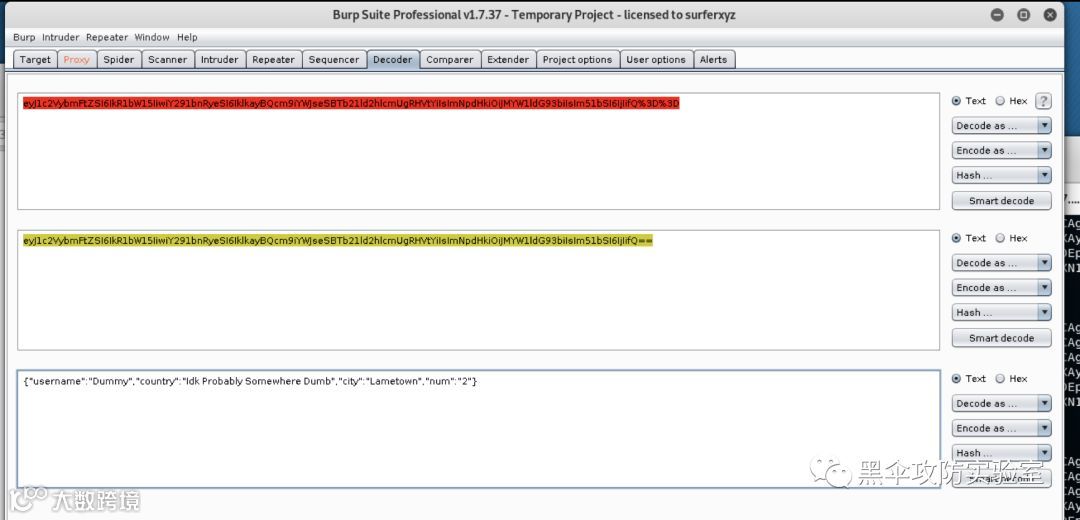Minimize the Burp Suite window
The image size is (1080, 520).
coord(997,14)
